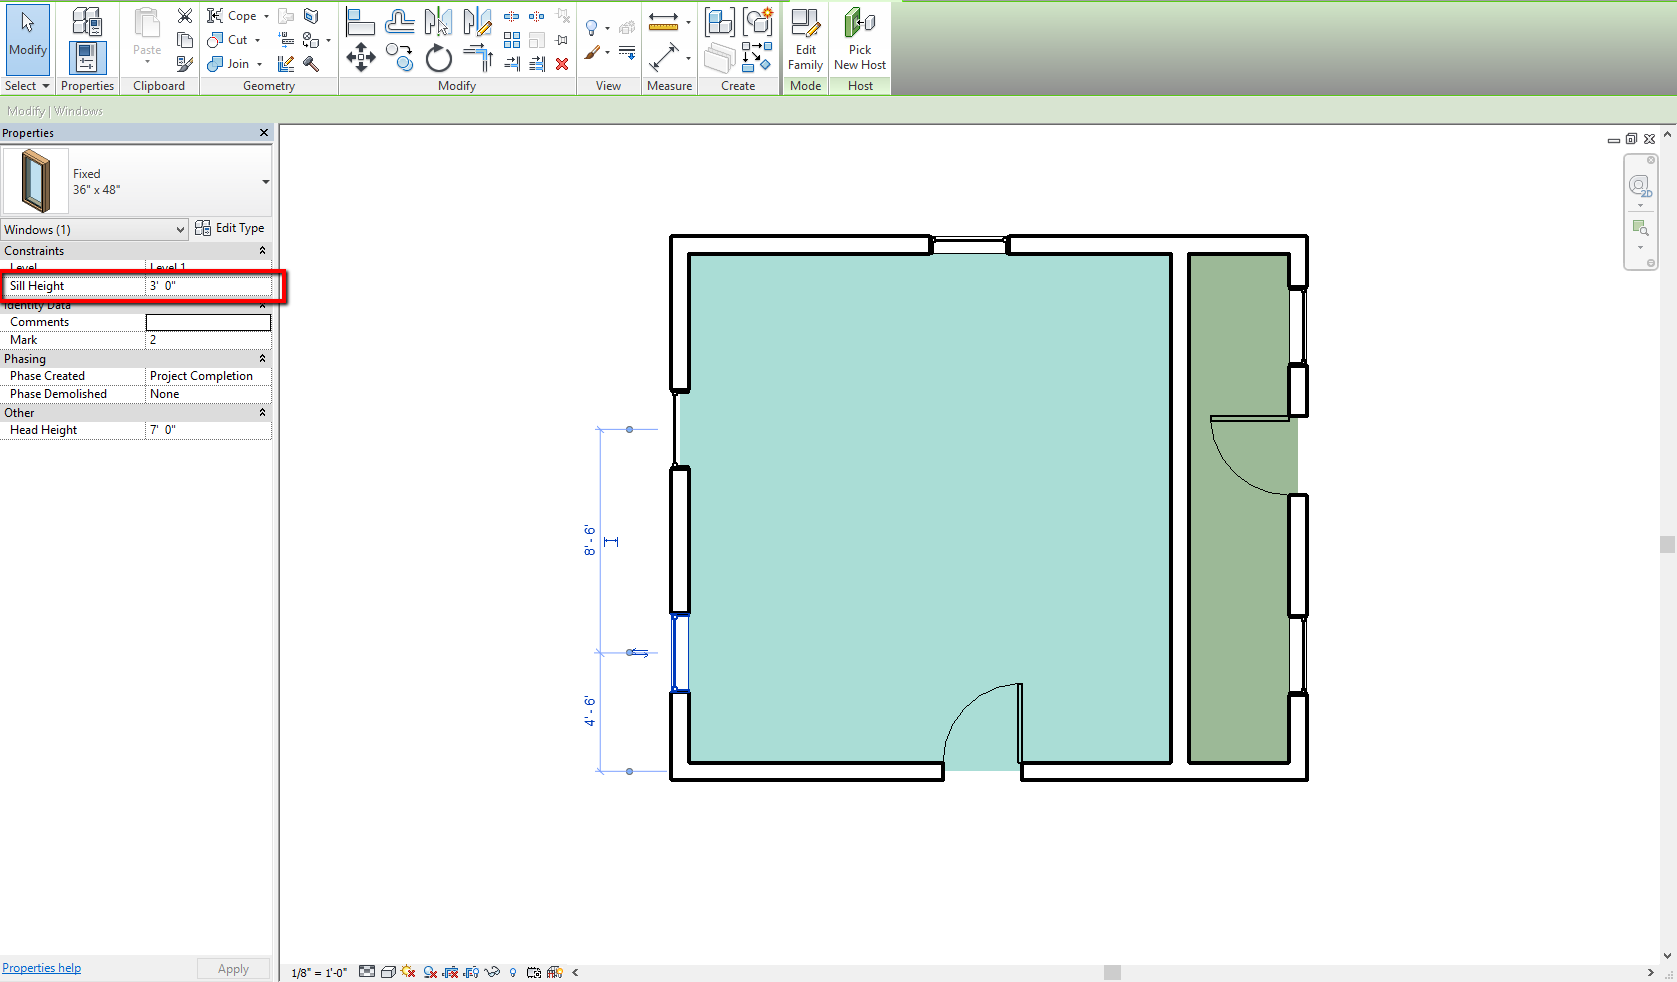1677x982 pixels.
Task: Activate the Rotate tool
Action: 438,59
